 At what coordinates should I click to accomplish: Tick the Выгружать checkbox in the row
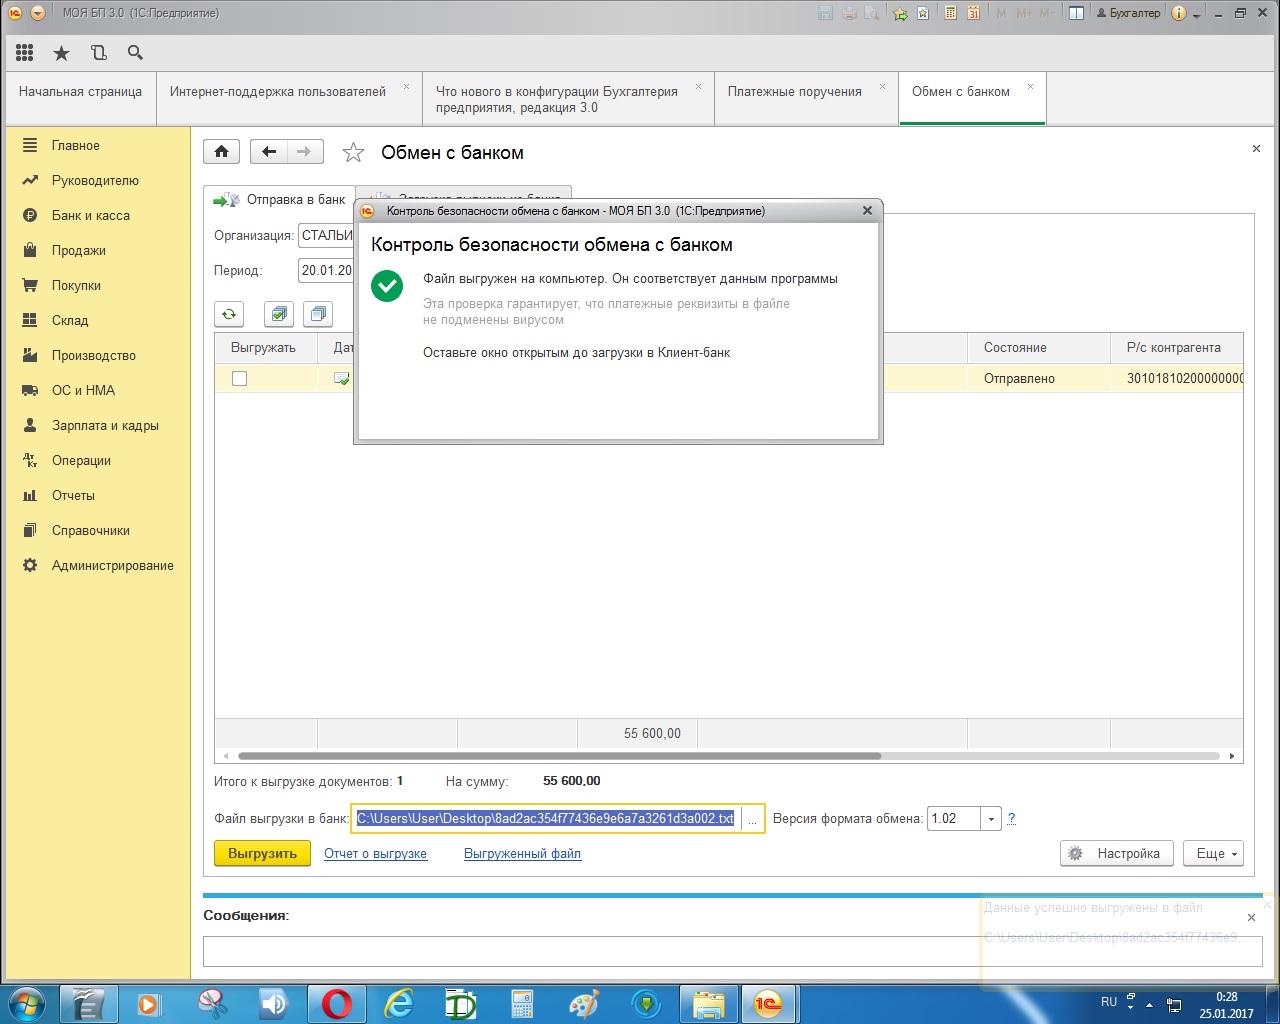pyautogui.click(x=239, y=378)
